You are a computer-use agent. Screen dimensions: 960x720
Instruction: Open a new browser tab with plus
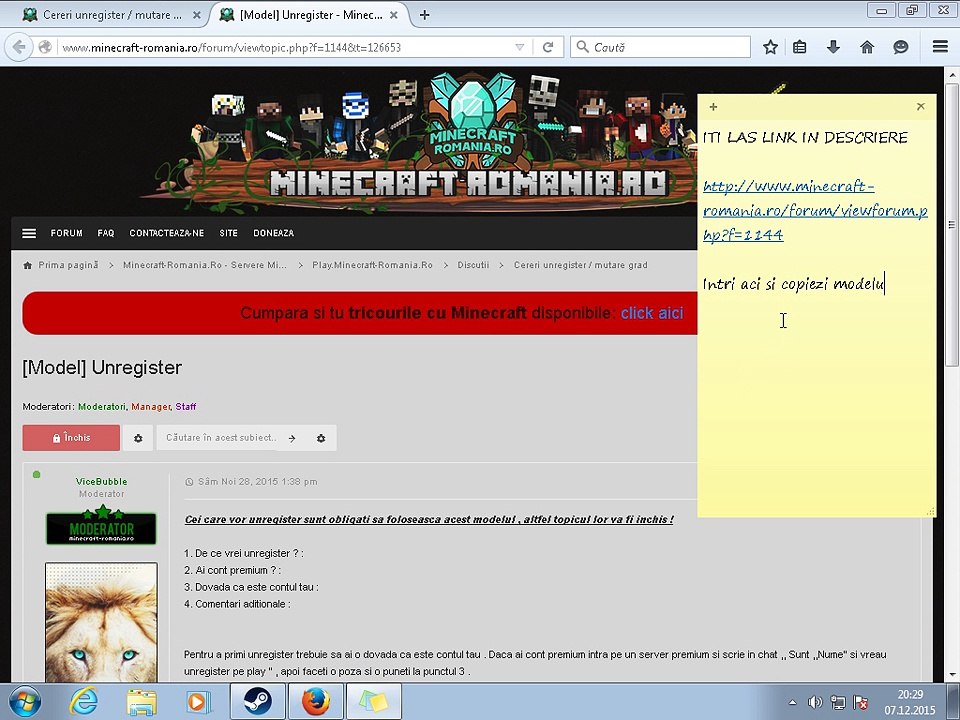click(424, 15)
